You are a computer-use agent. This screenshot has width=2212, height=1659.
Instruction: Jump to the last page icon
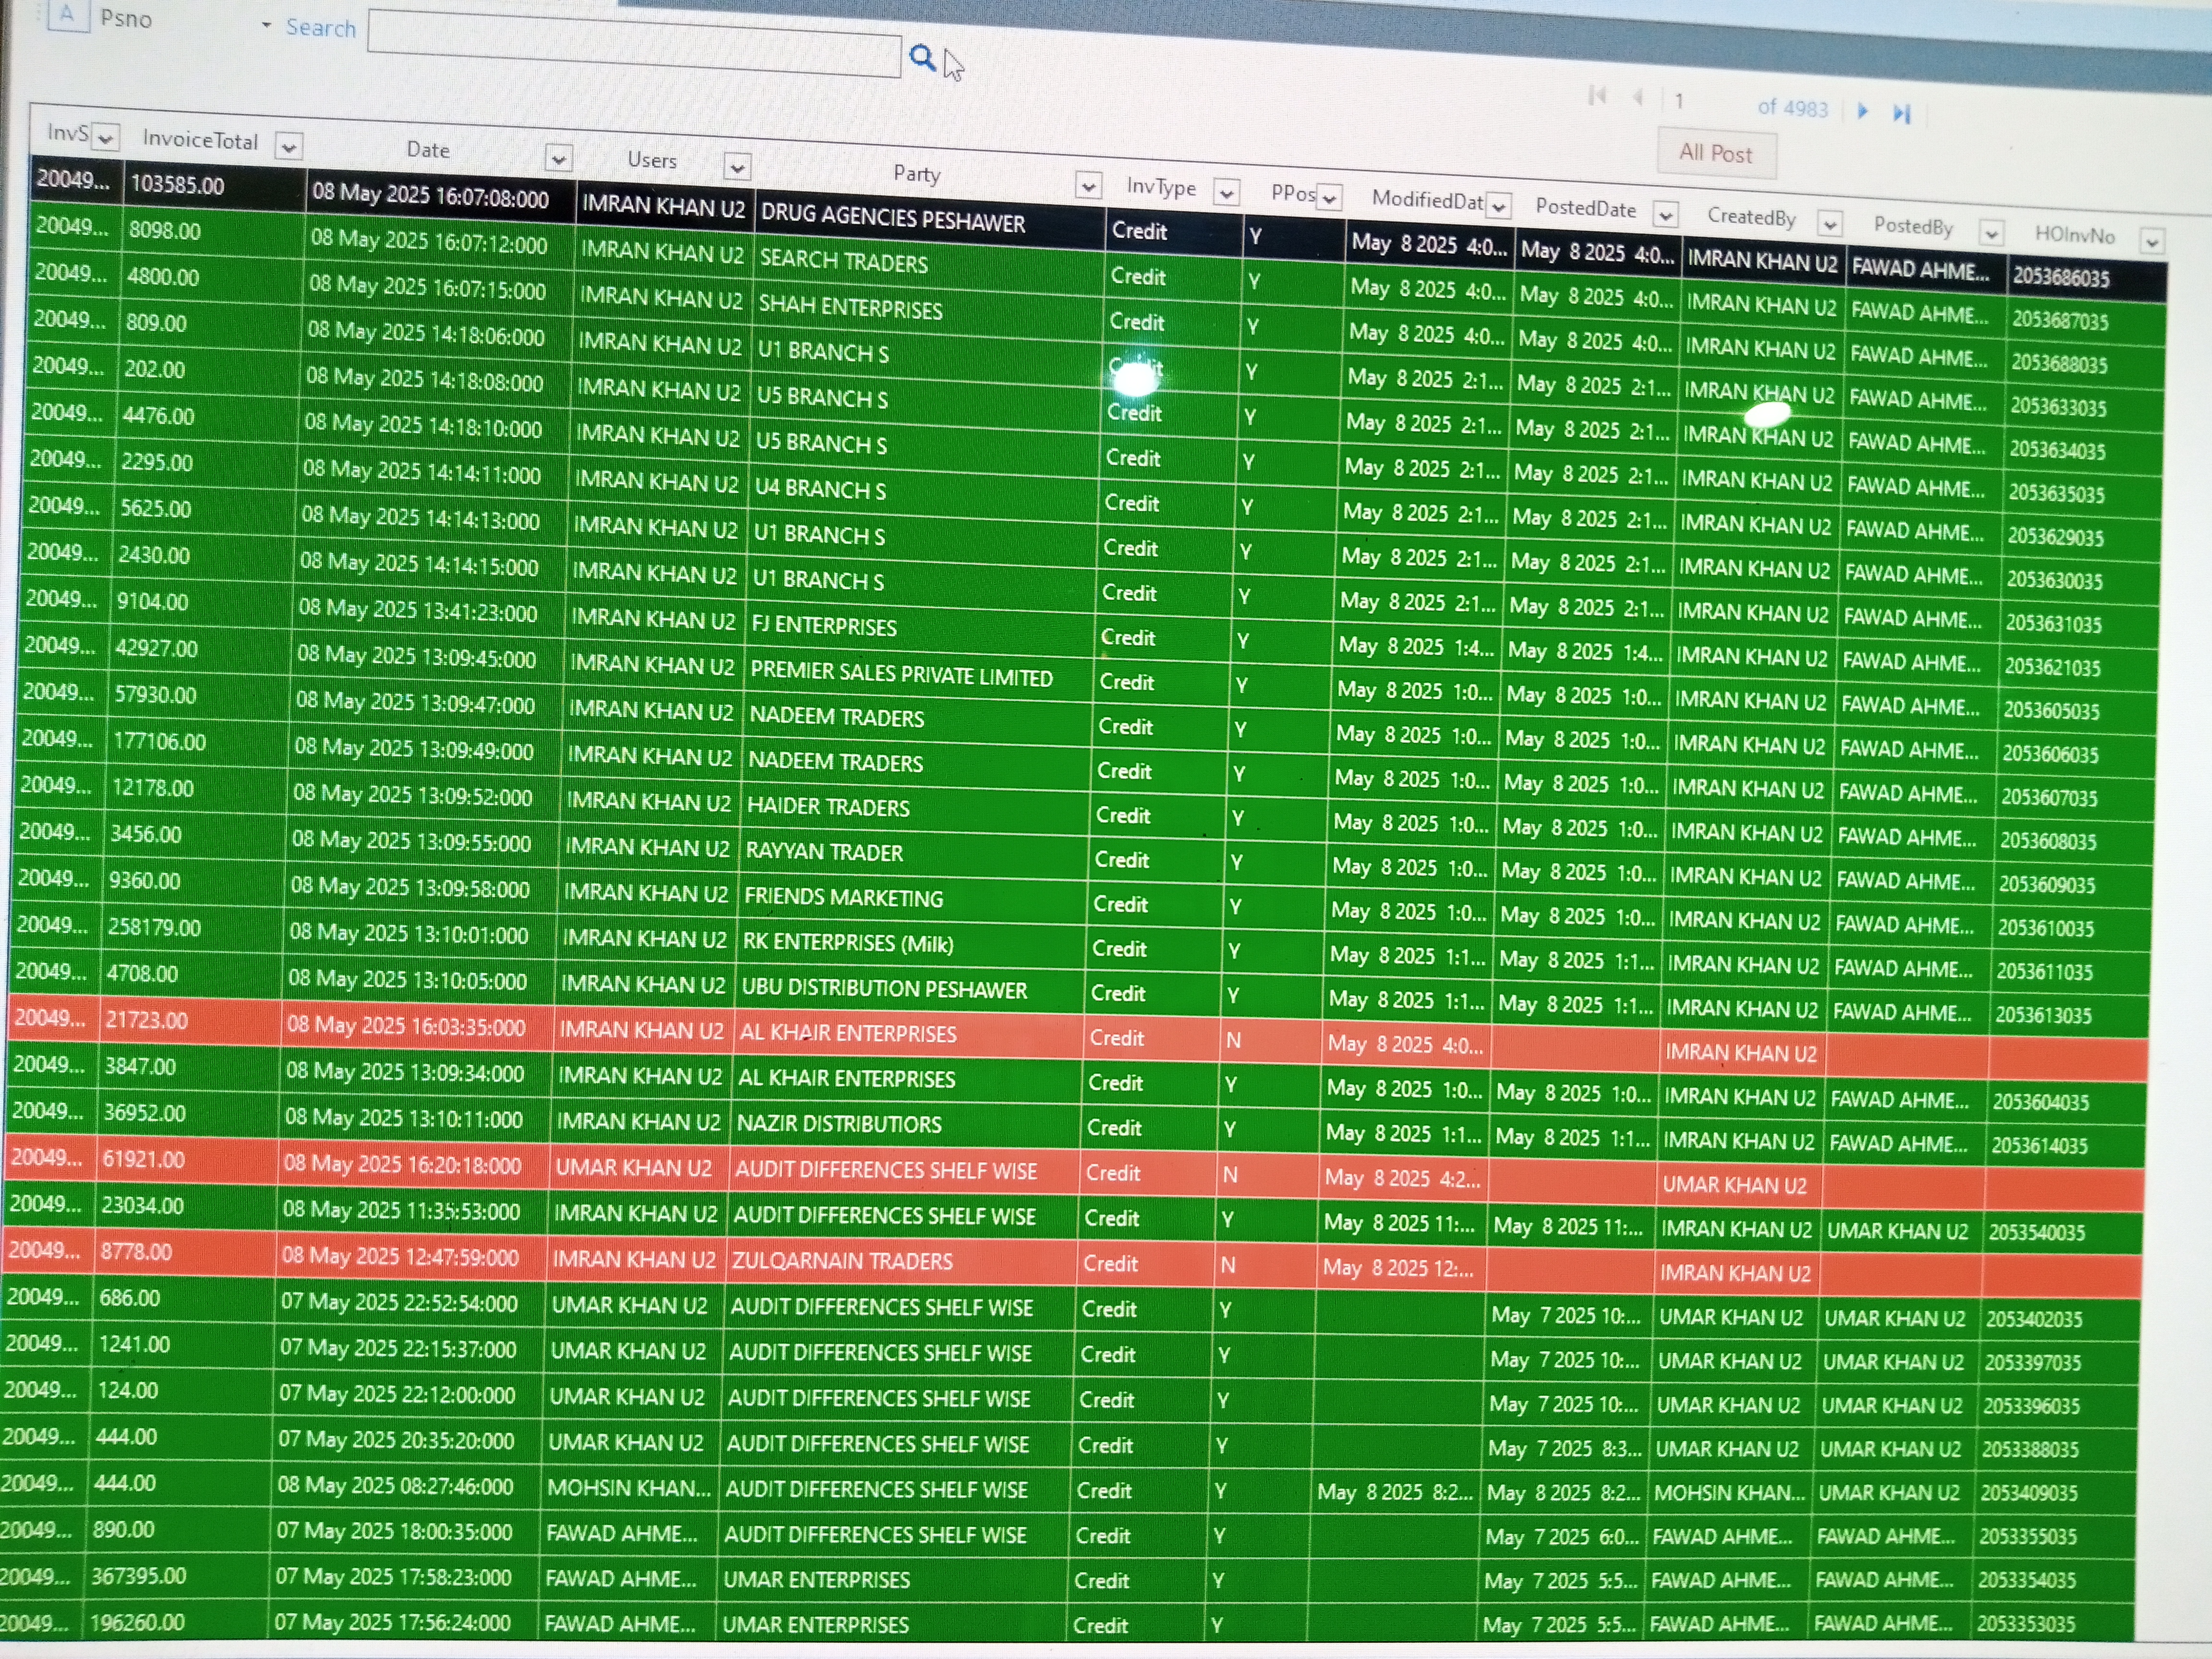(1901, 114)
